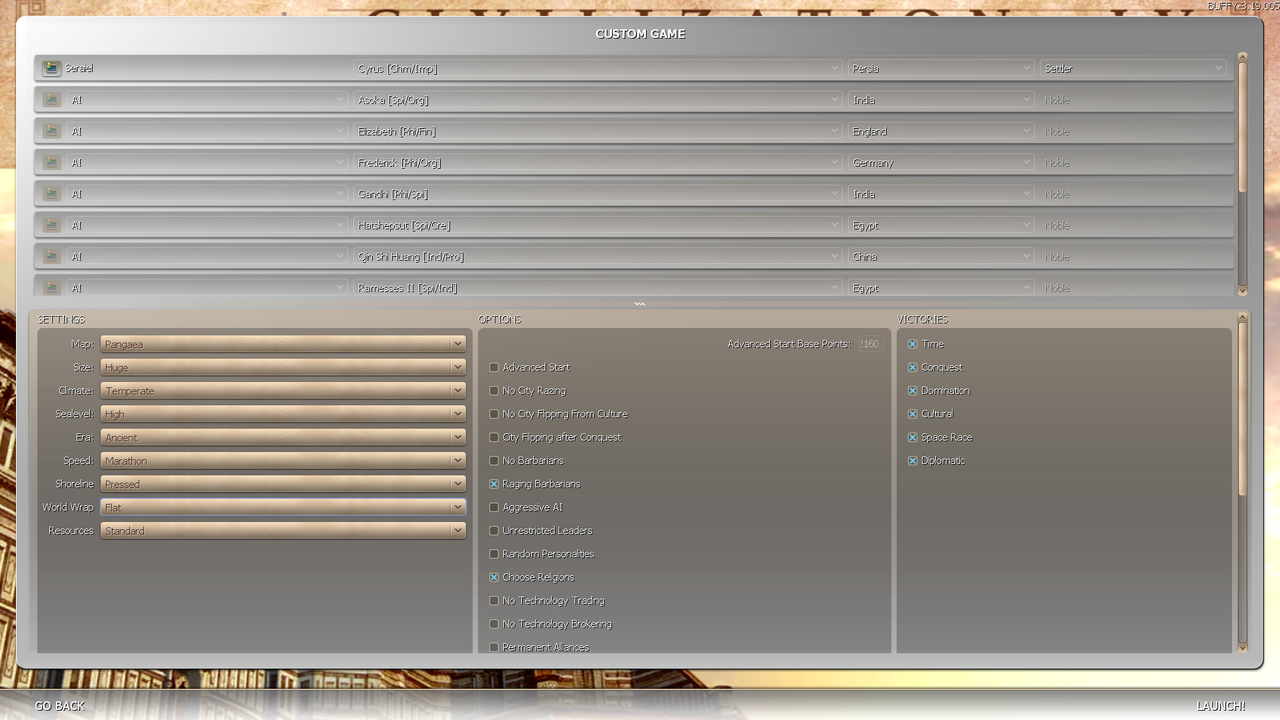Image resolution: width=1280 pixels, height=720 pixels.
Task: Click the collapse chevron between players and settings
Action: pos(640,304)
